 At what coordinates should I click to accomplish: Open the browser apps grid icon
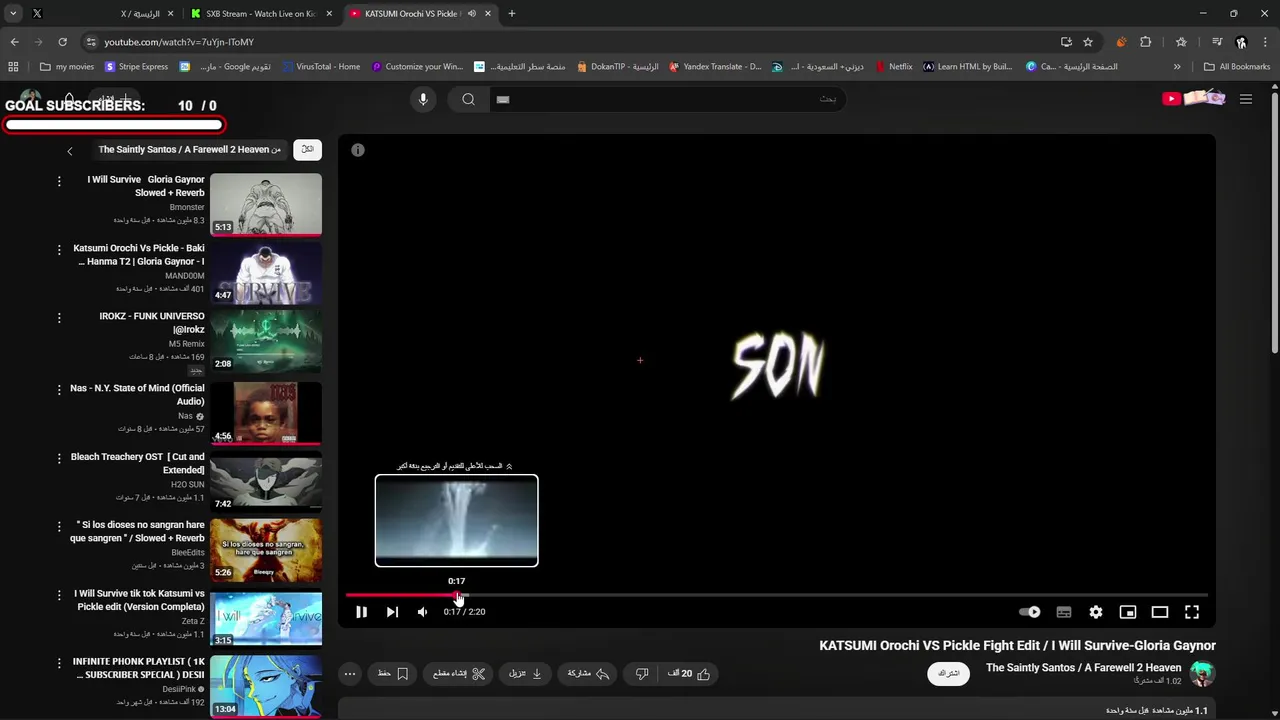(x=13, y=67)
